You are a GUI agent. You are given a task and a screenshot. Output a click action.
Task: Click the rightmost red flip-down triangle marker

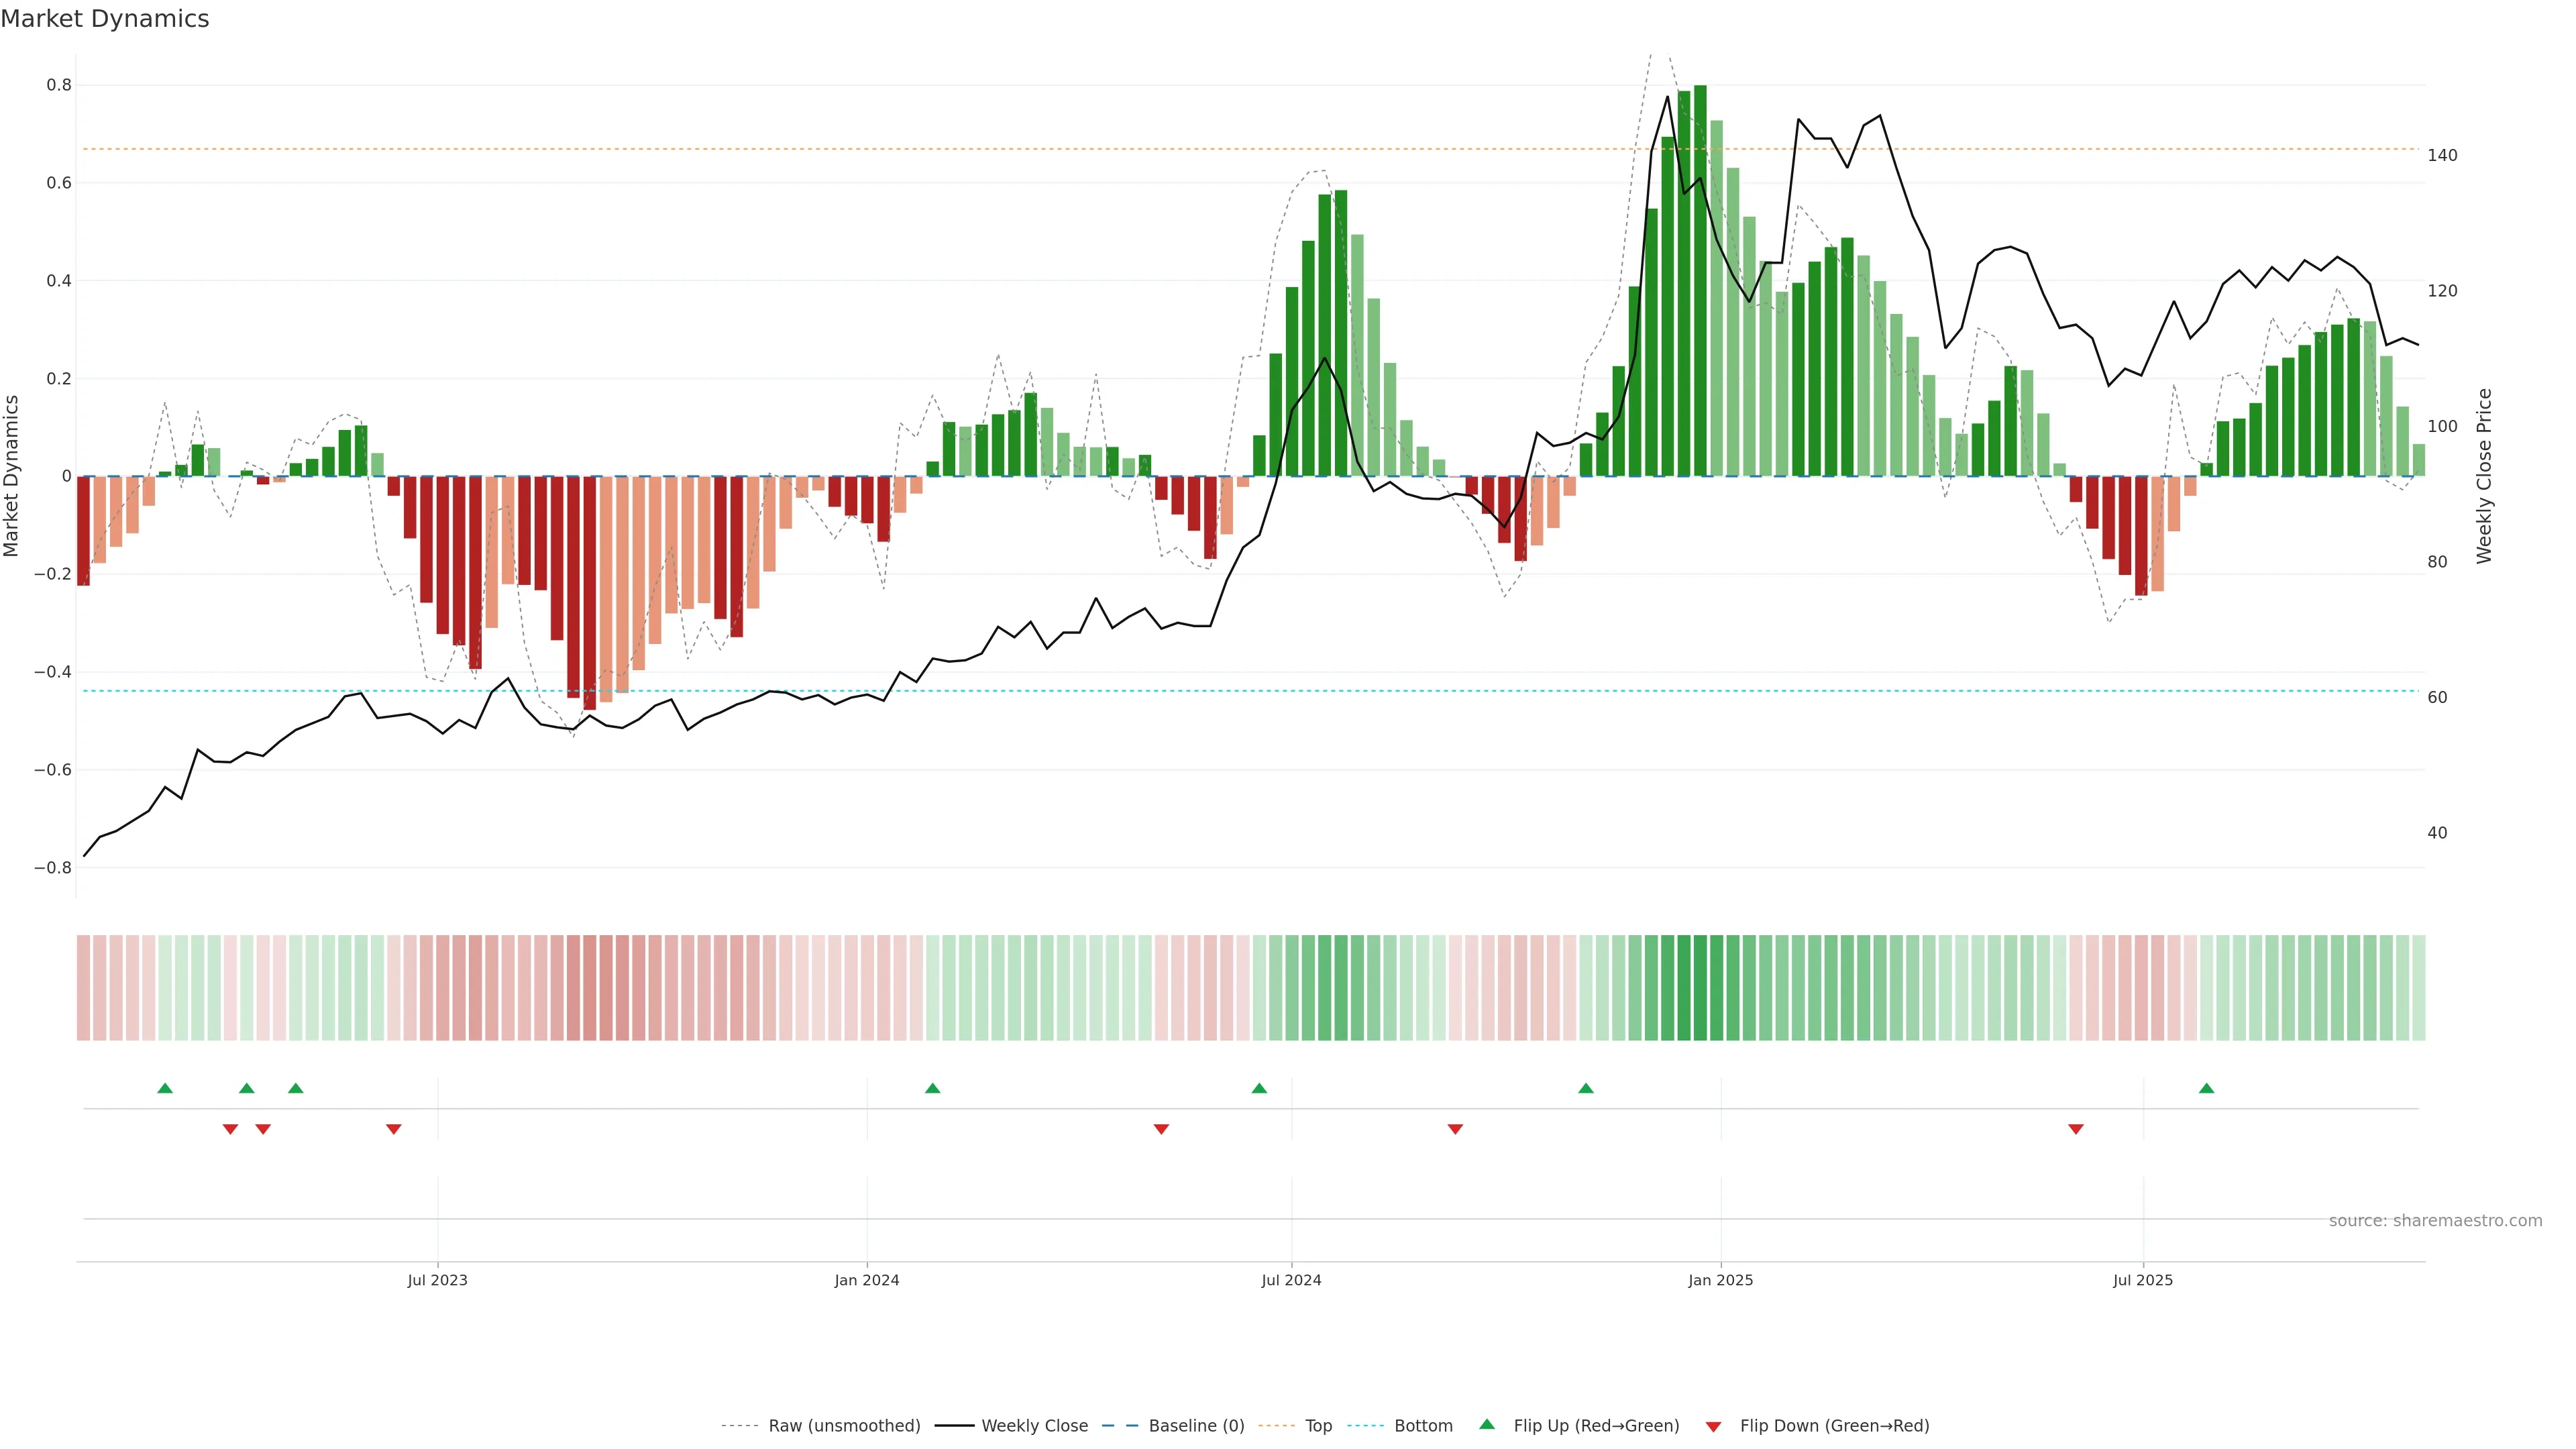(2076, 1129)
